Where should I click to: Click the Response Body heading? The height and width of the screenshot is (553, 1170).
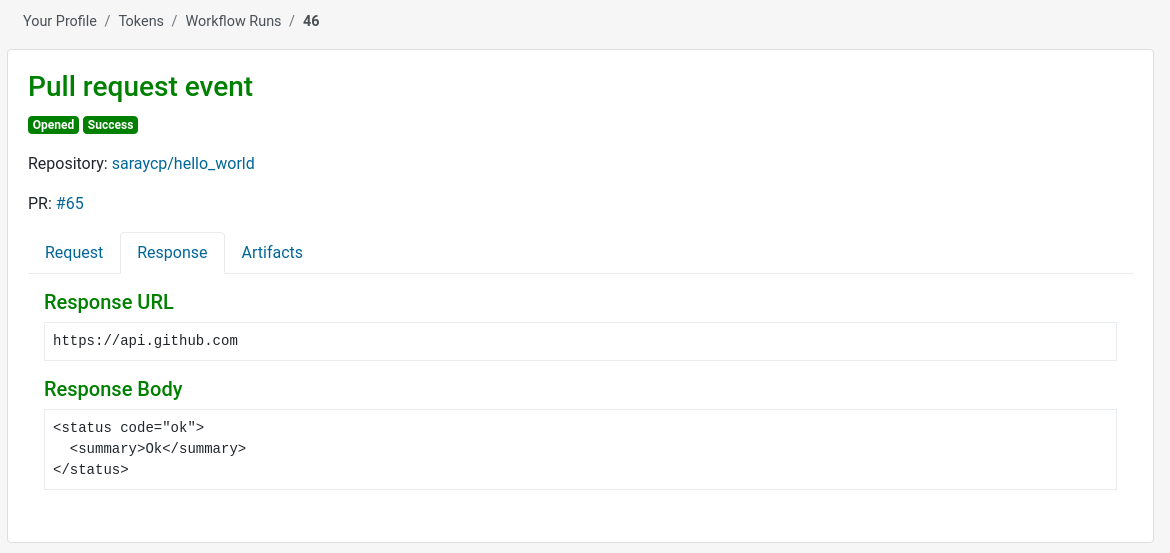pos(113,389)
